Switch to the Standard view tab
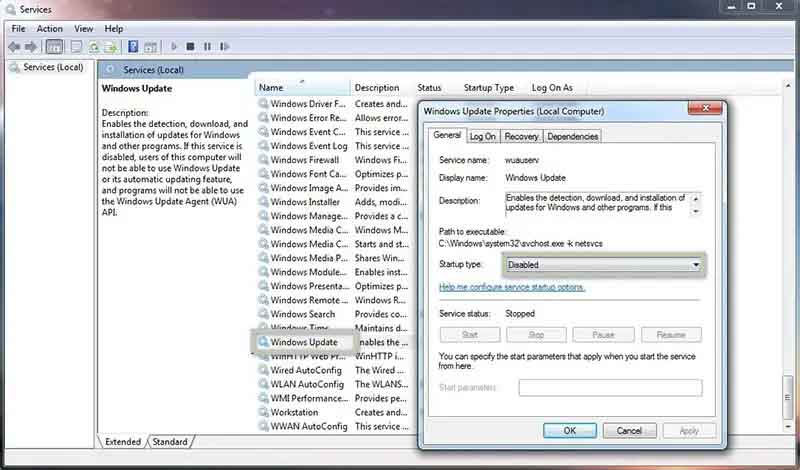The width and height of the screenshot is (800, 470). [x=170, y=441]
